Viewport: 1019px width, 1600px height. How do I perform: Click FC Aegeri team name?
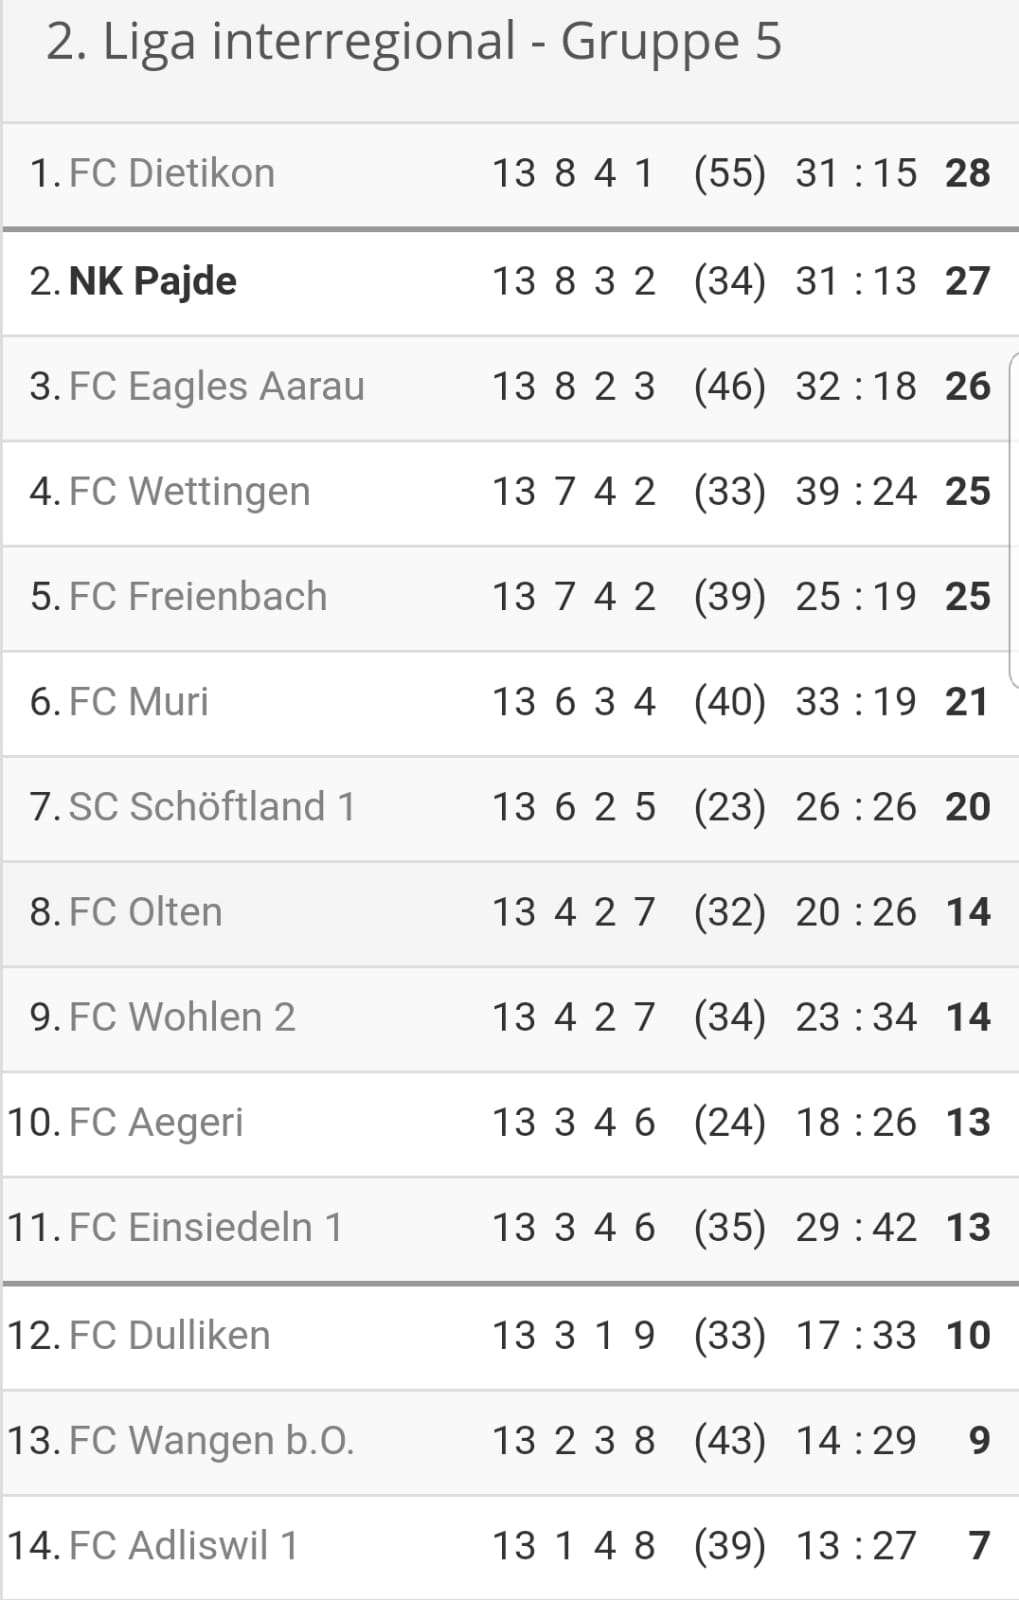pos(156,1123)
